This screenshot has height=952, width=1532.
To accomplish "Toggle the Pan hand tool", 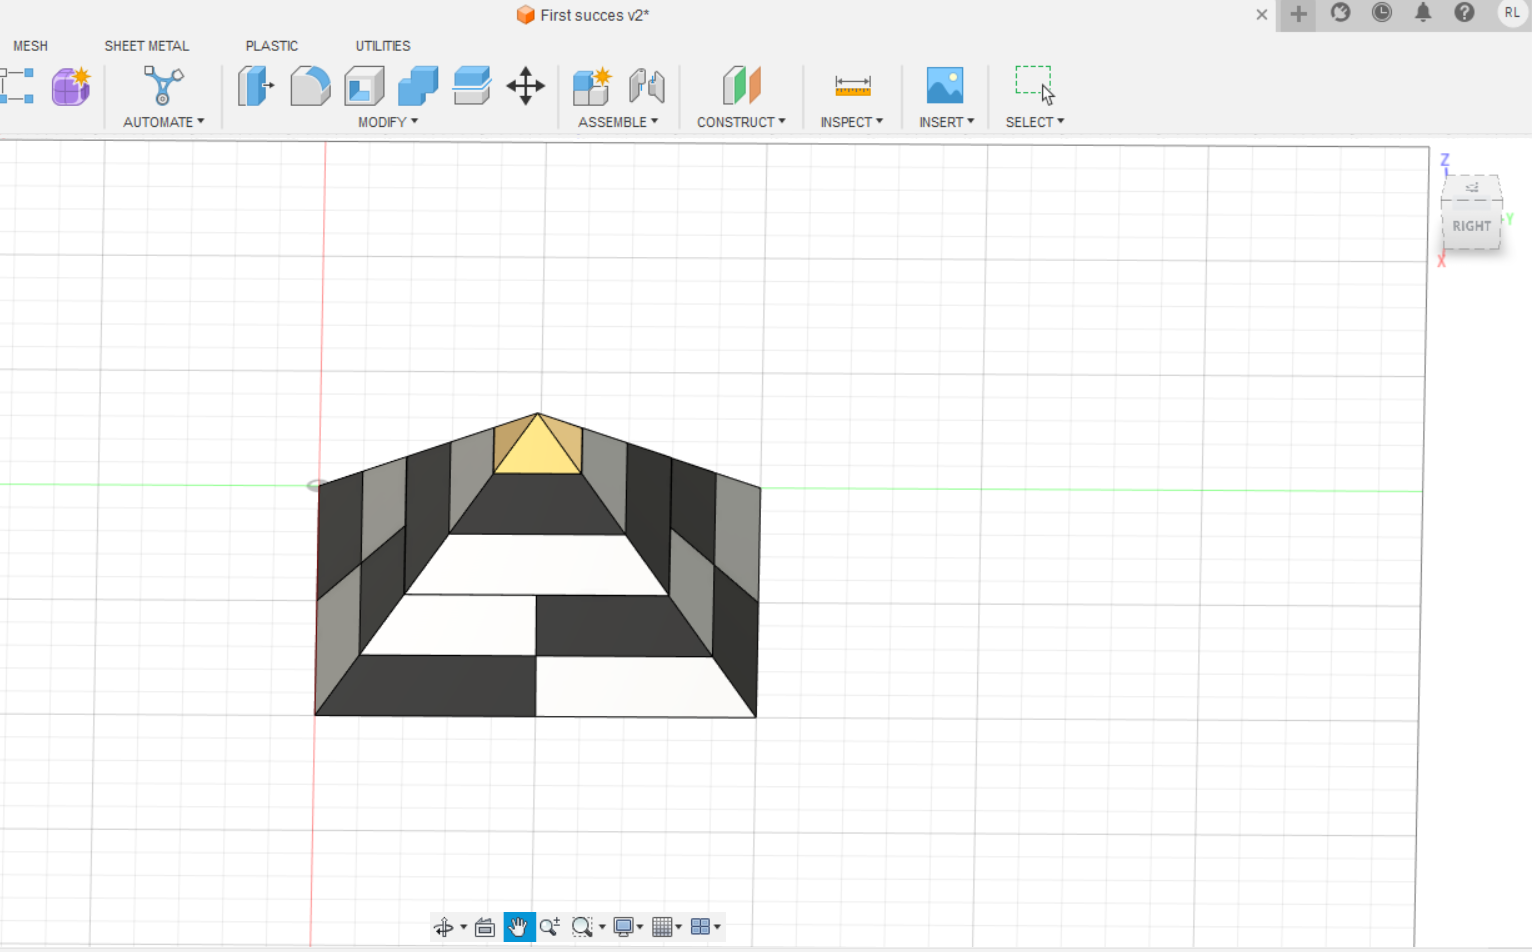I will click(518, 927).
